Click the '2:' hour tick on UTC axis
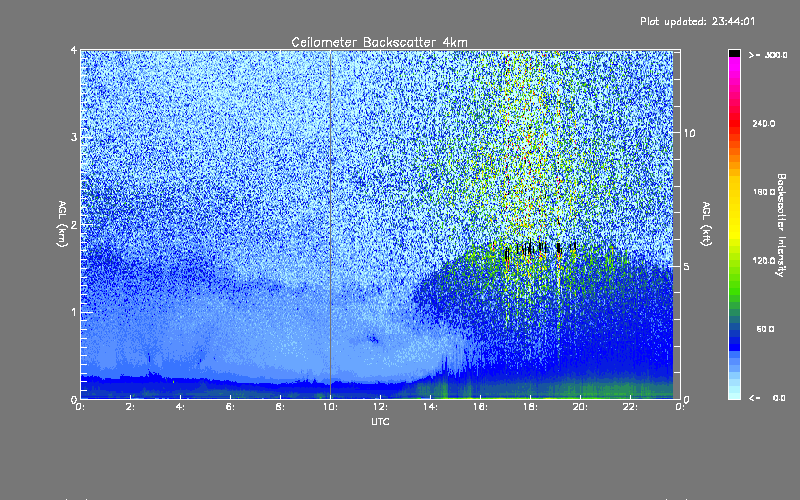This screenshot has height=500, width=800. (x=131, y=407)
